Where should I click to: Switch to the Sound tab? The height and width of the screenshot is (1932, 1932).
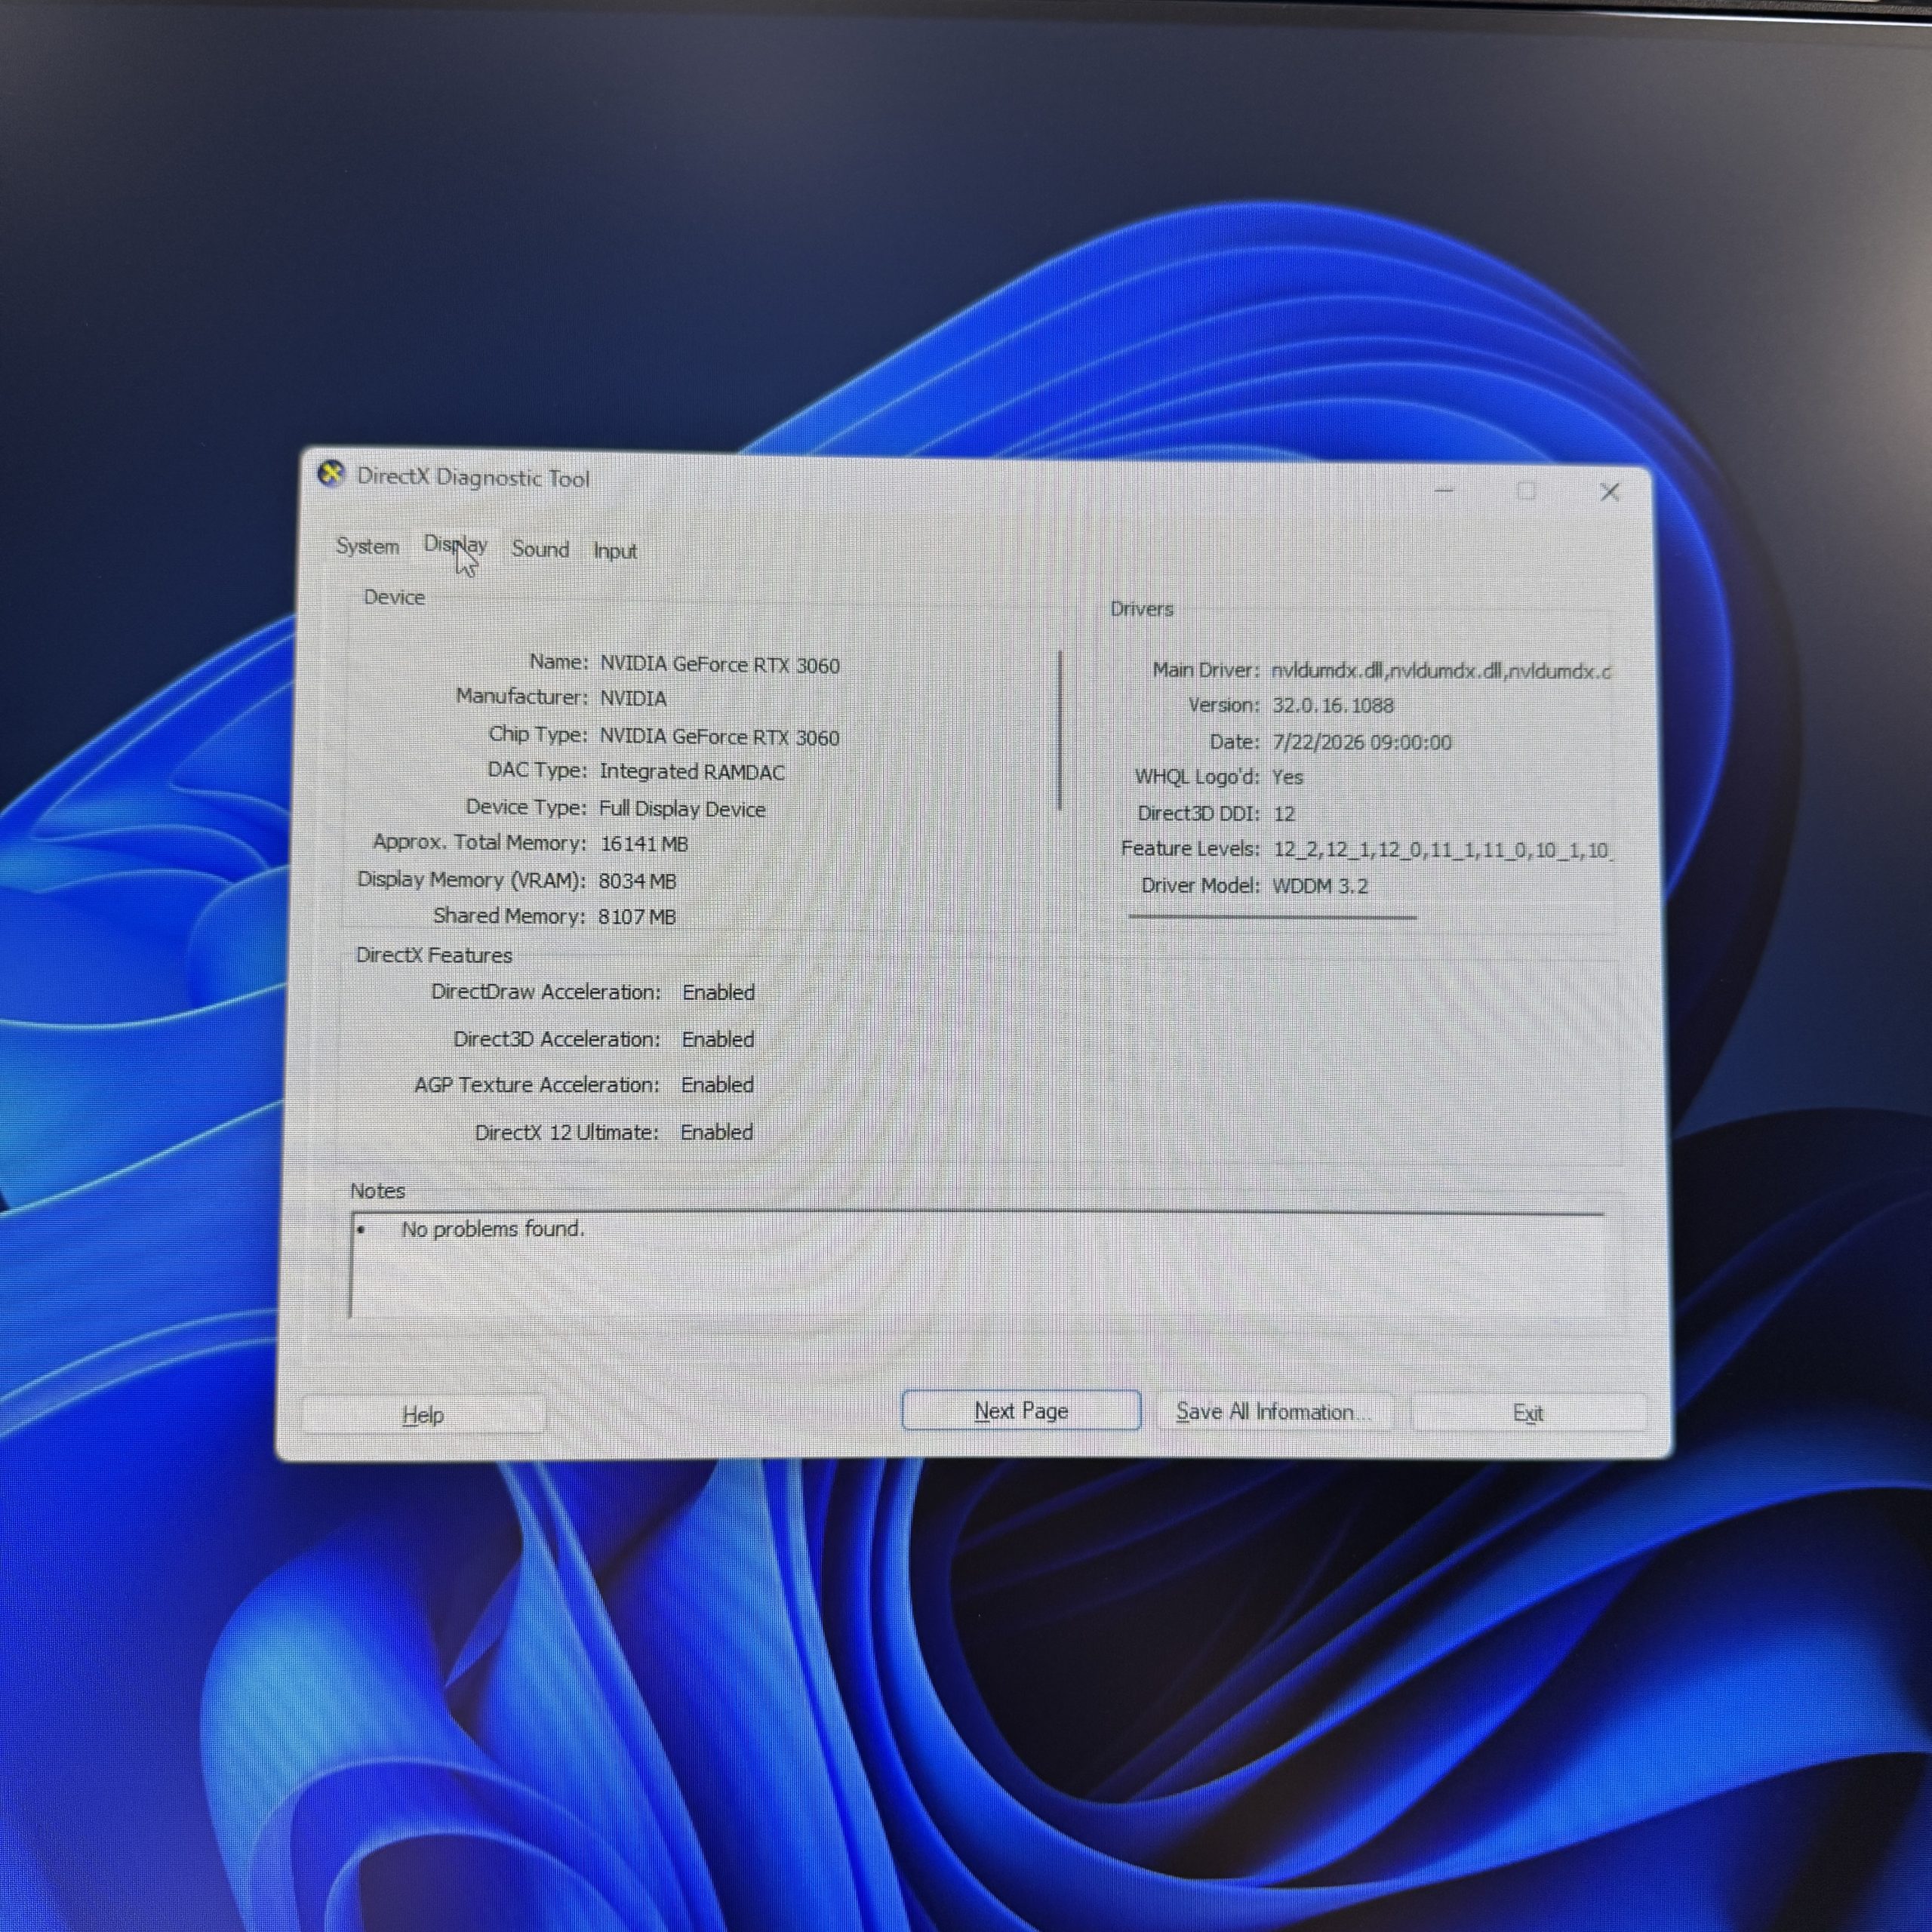pos(540,549)
